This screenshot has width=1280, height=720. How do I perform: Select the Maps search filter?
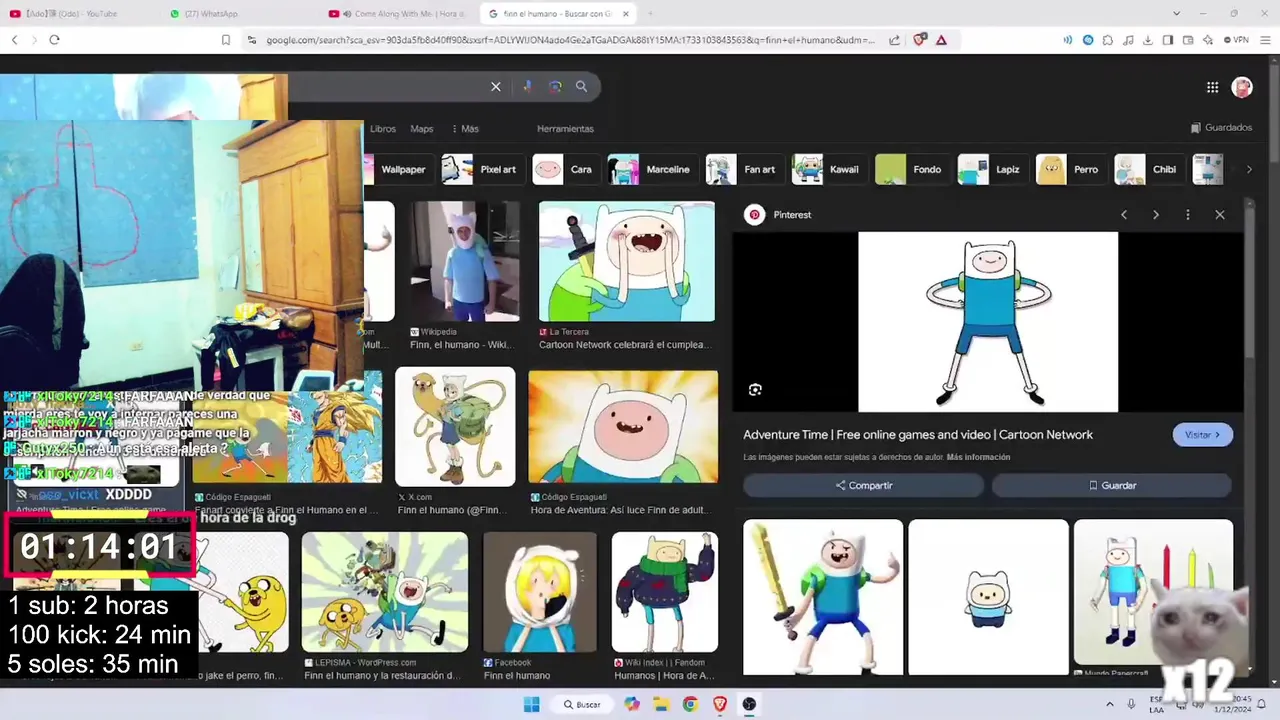[422, 129]
